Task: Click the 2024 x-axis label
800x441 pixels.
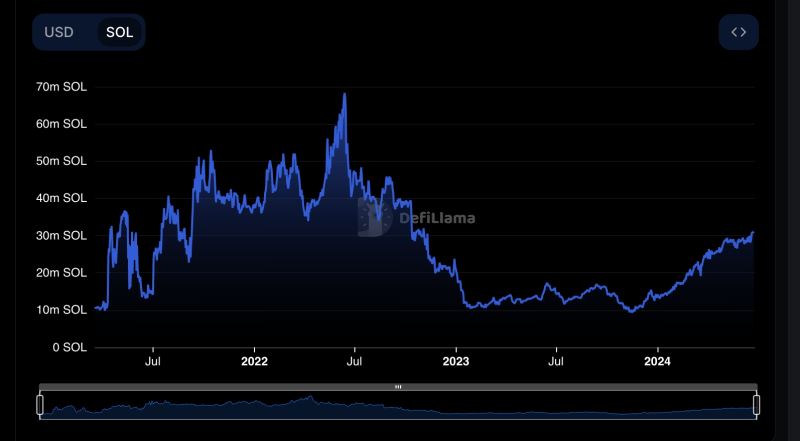Action: [x=657, y=361]
